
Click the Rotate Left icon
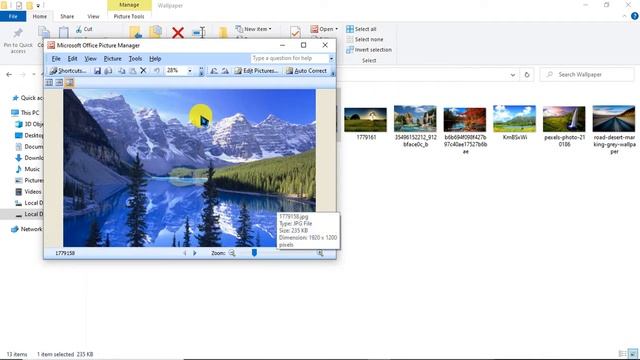click(214, 71)
